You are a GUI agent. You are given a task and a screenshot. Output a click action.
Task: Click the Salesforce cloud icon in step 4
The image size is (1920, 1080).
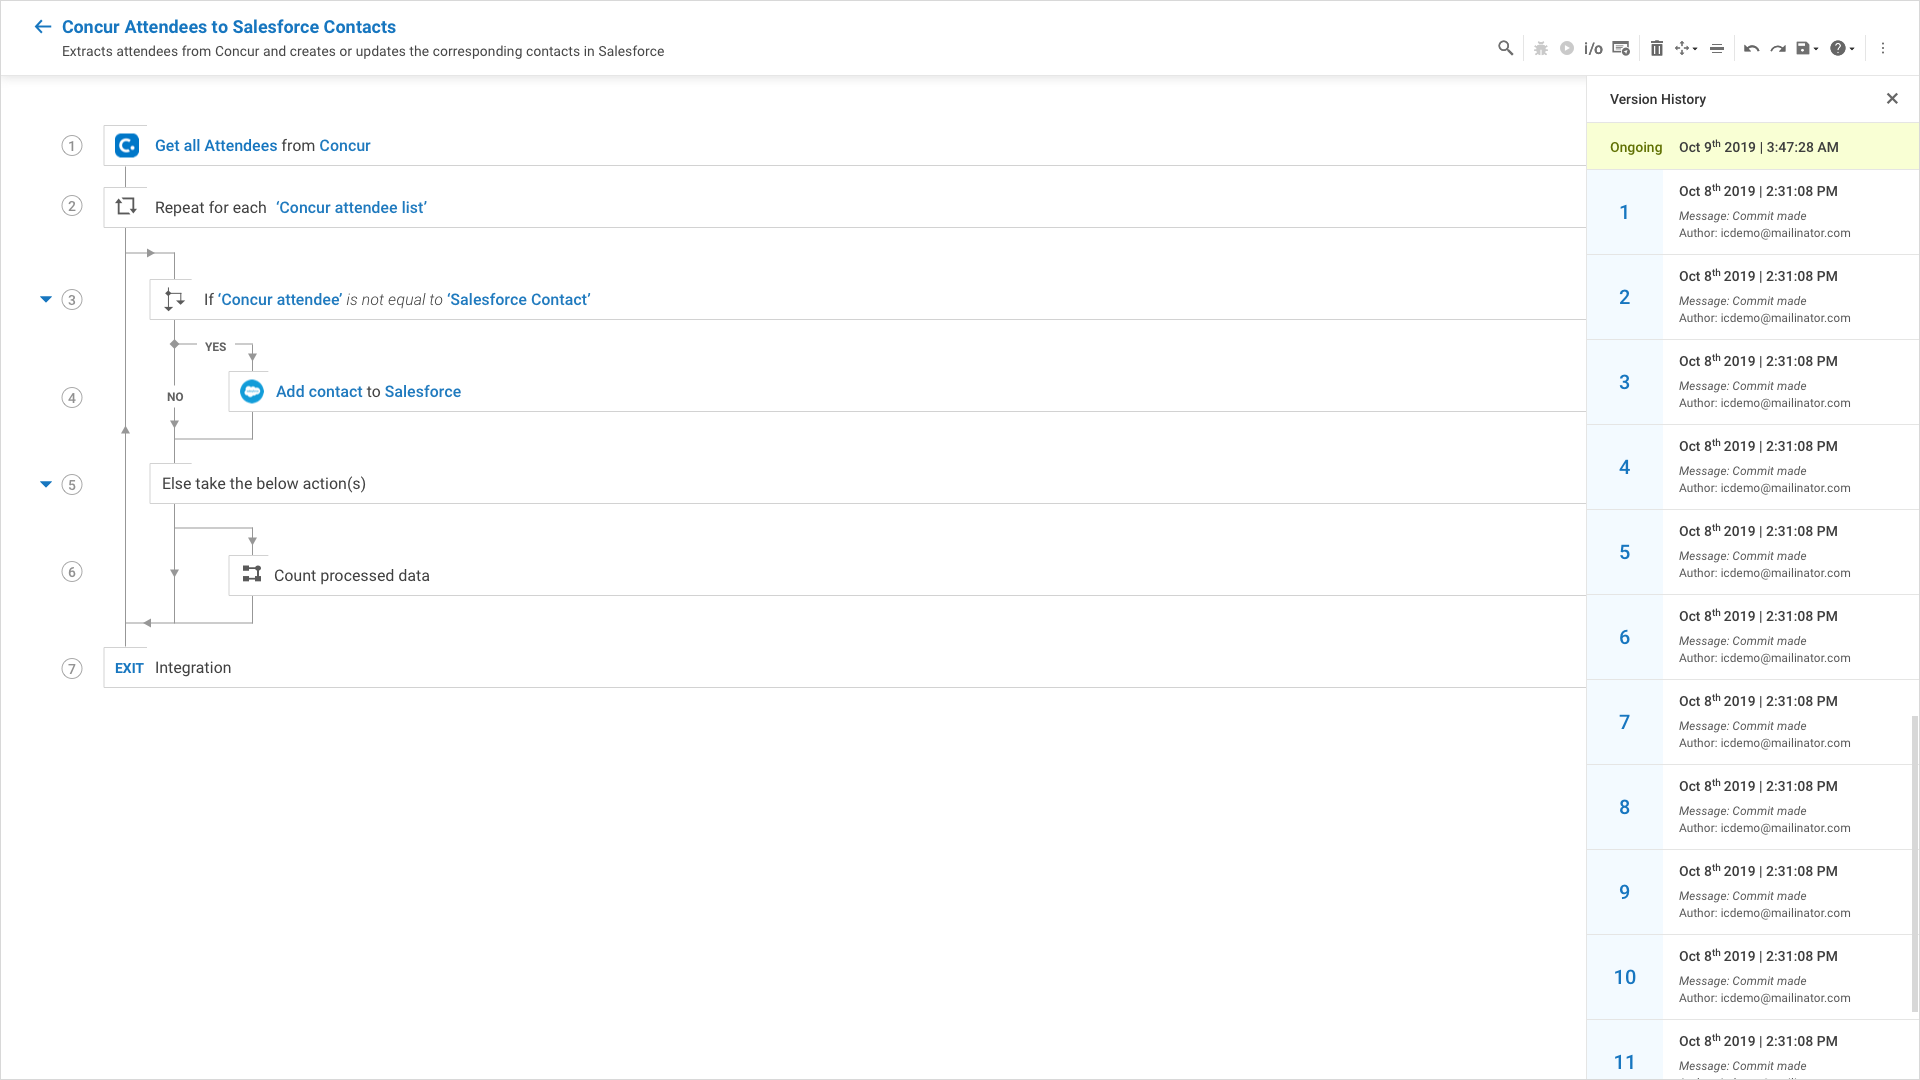coord(252,391)
